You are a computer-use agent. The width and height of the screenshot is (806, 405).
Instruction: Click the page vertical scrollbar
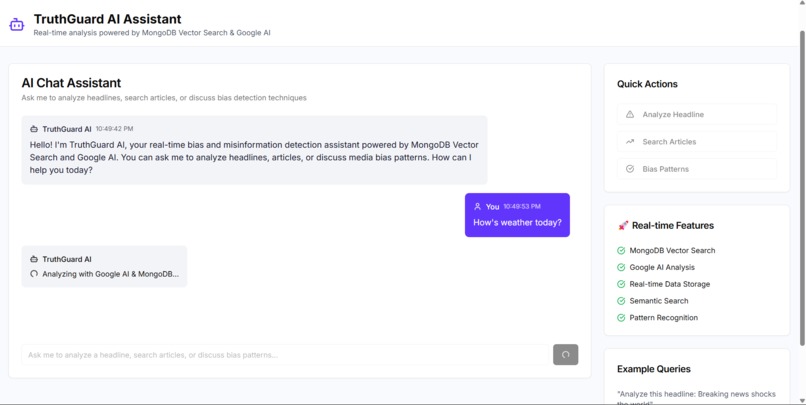pyautogui.click(x=802, y=188)
